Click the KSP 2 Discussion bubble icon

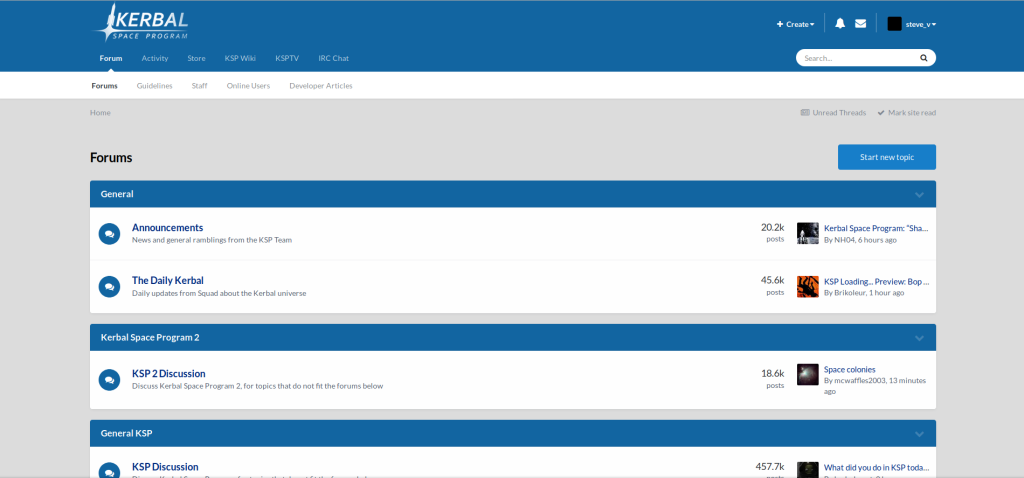109,379
